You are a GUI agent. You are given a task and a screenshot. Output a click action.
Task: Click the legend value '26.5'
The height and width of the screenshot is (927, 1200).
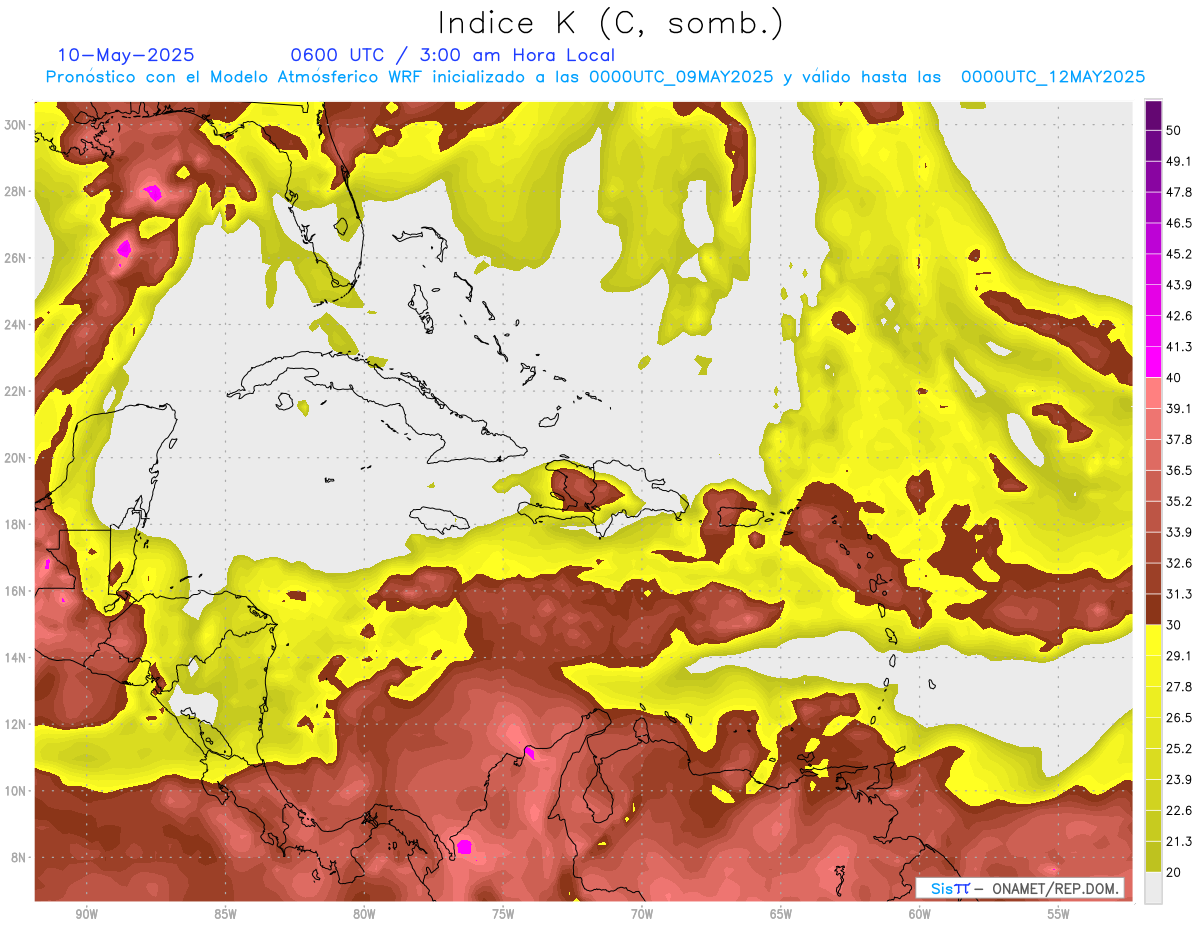[x=1179, y=717]
